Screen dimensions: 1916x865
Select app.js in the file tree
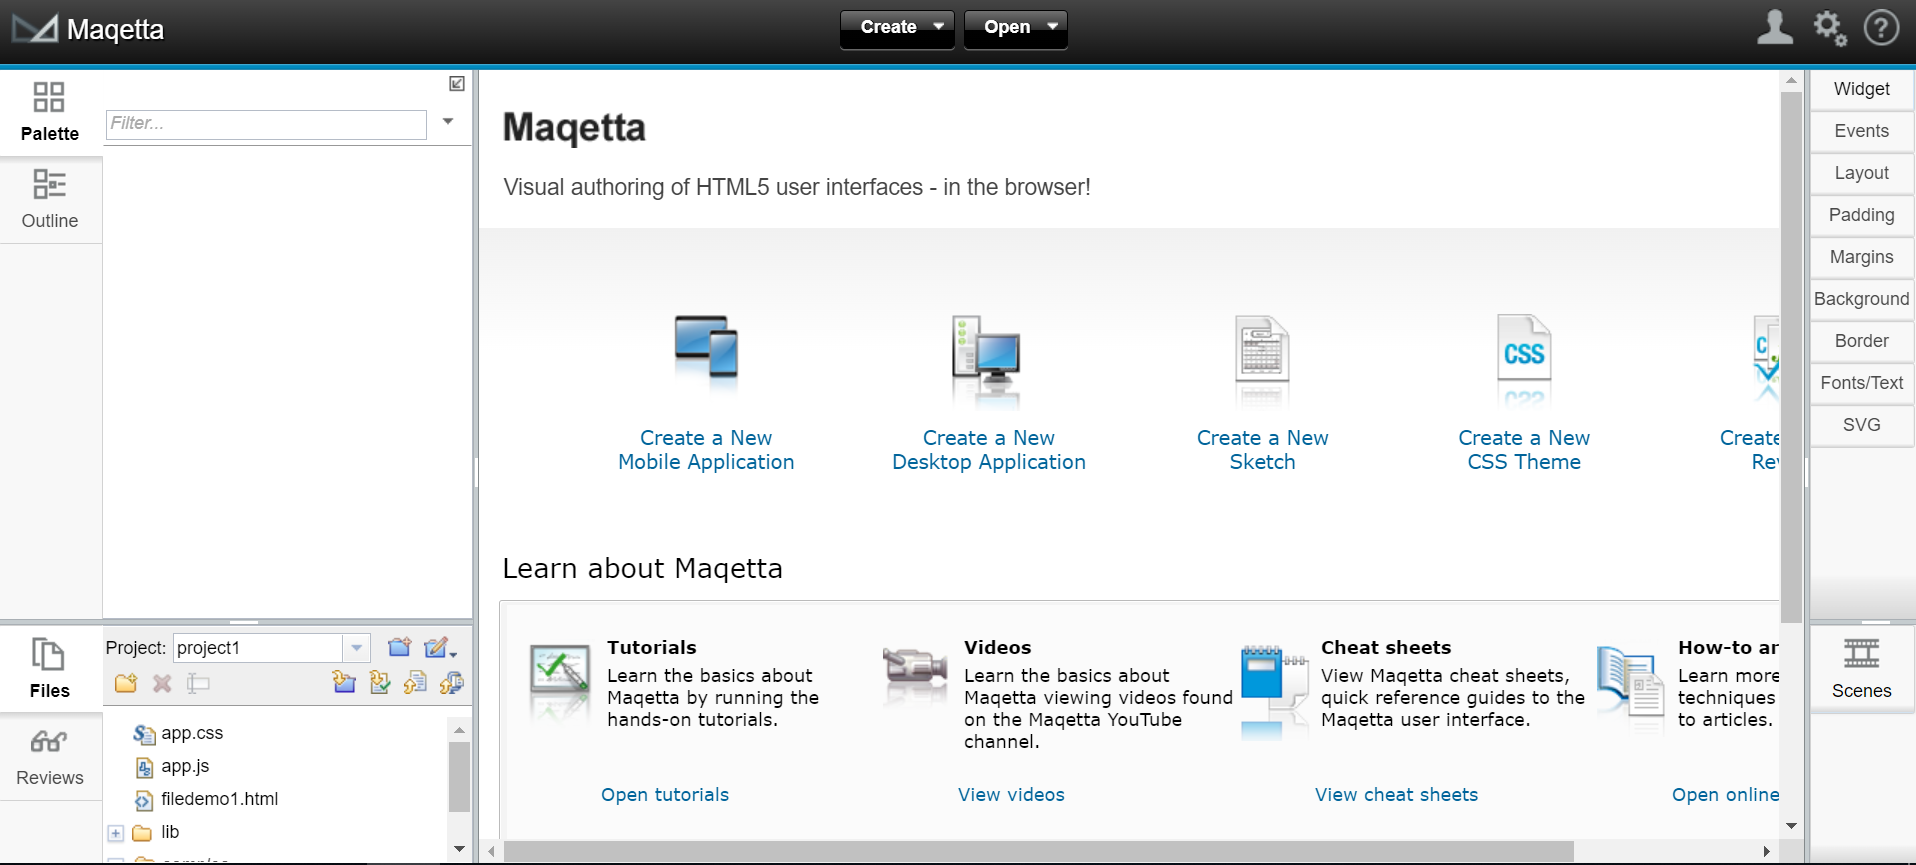click(x=185, y=766)
